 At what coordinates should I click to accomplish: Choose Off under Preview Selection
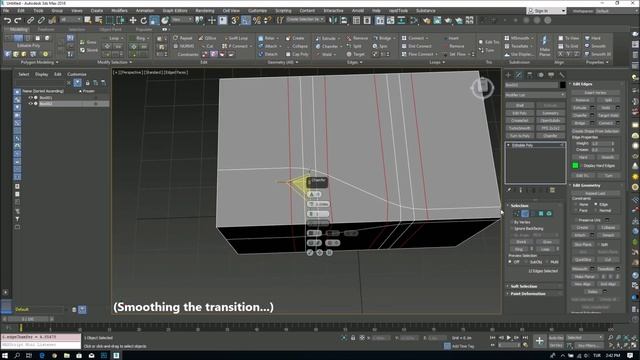(x=510, y=262)
